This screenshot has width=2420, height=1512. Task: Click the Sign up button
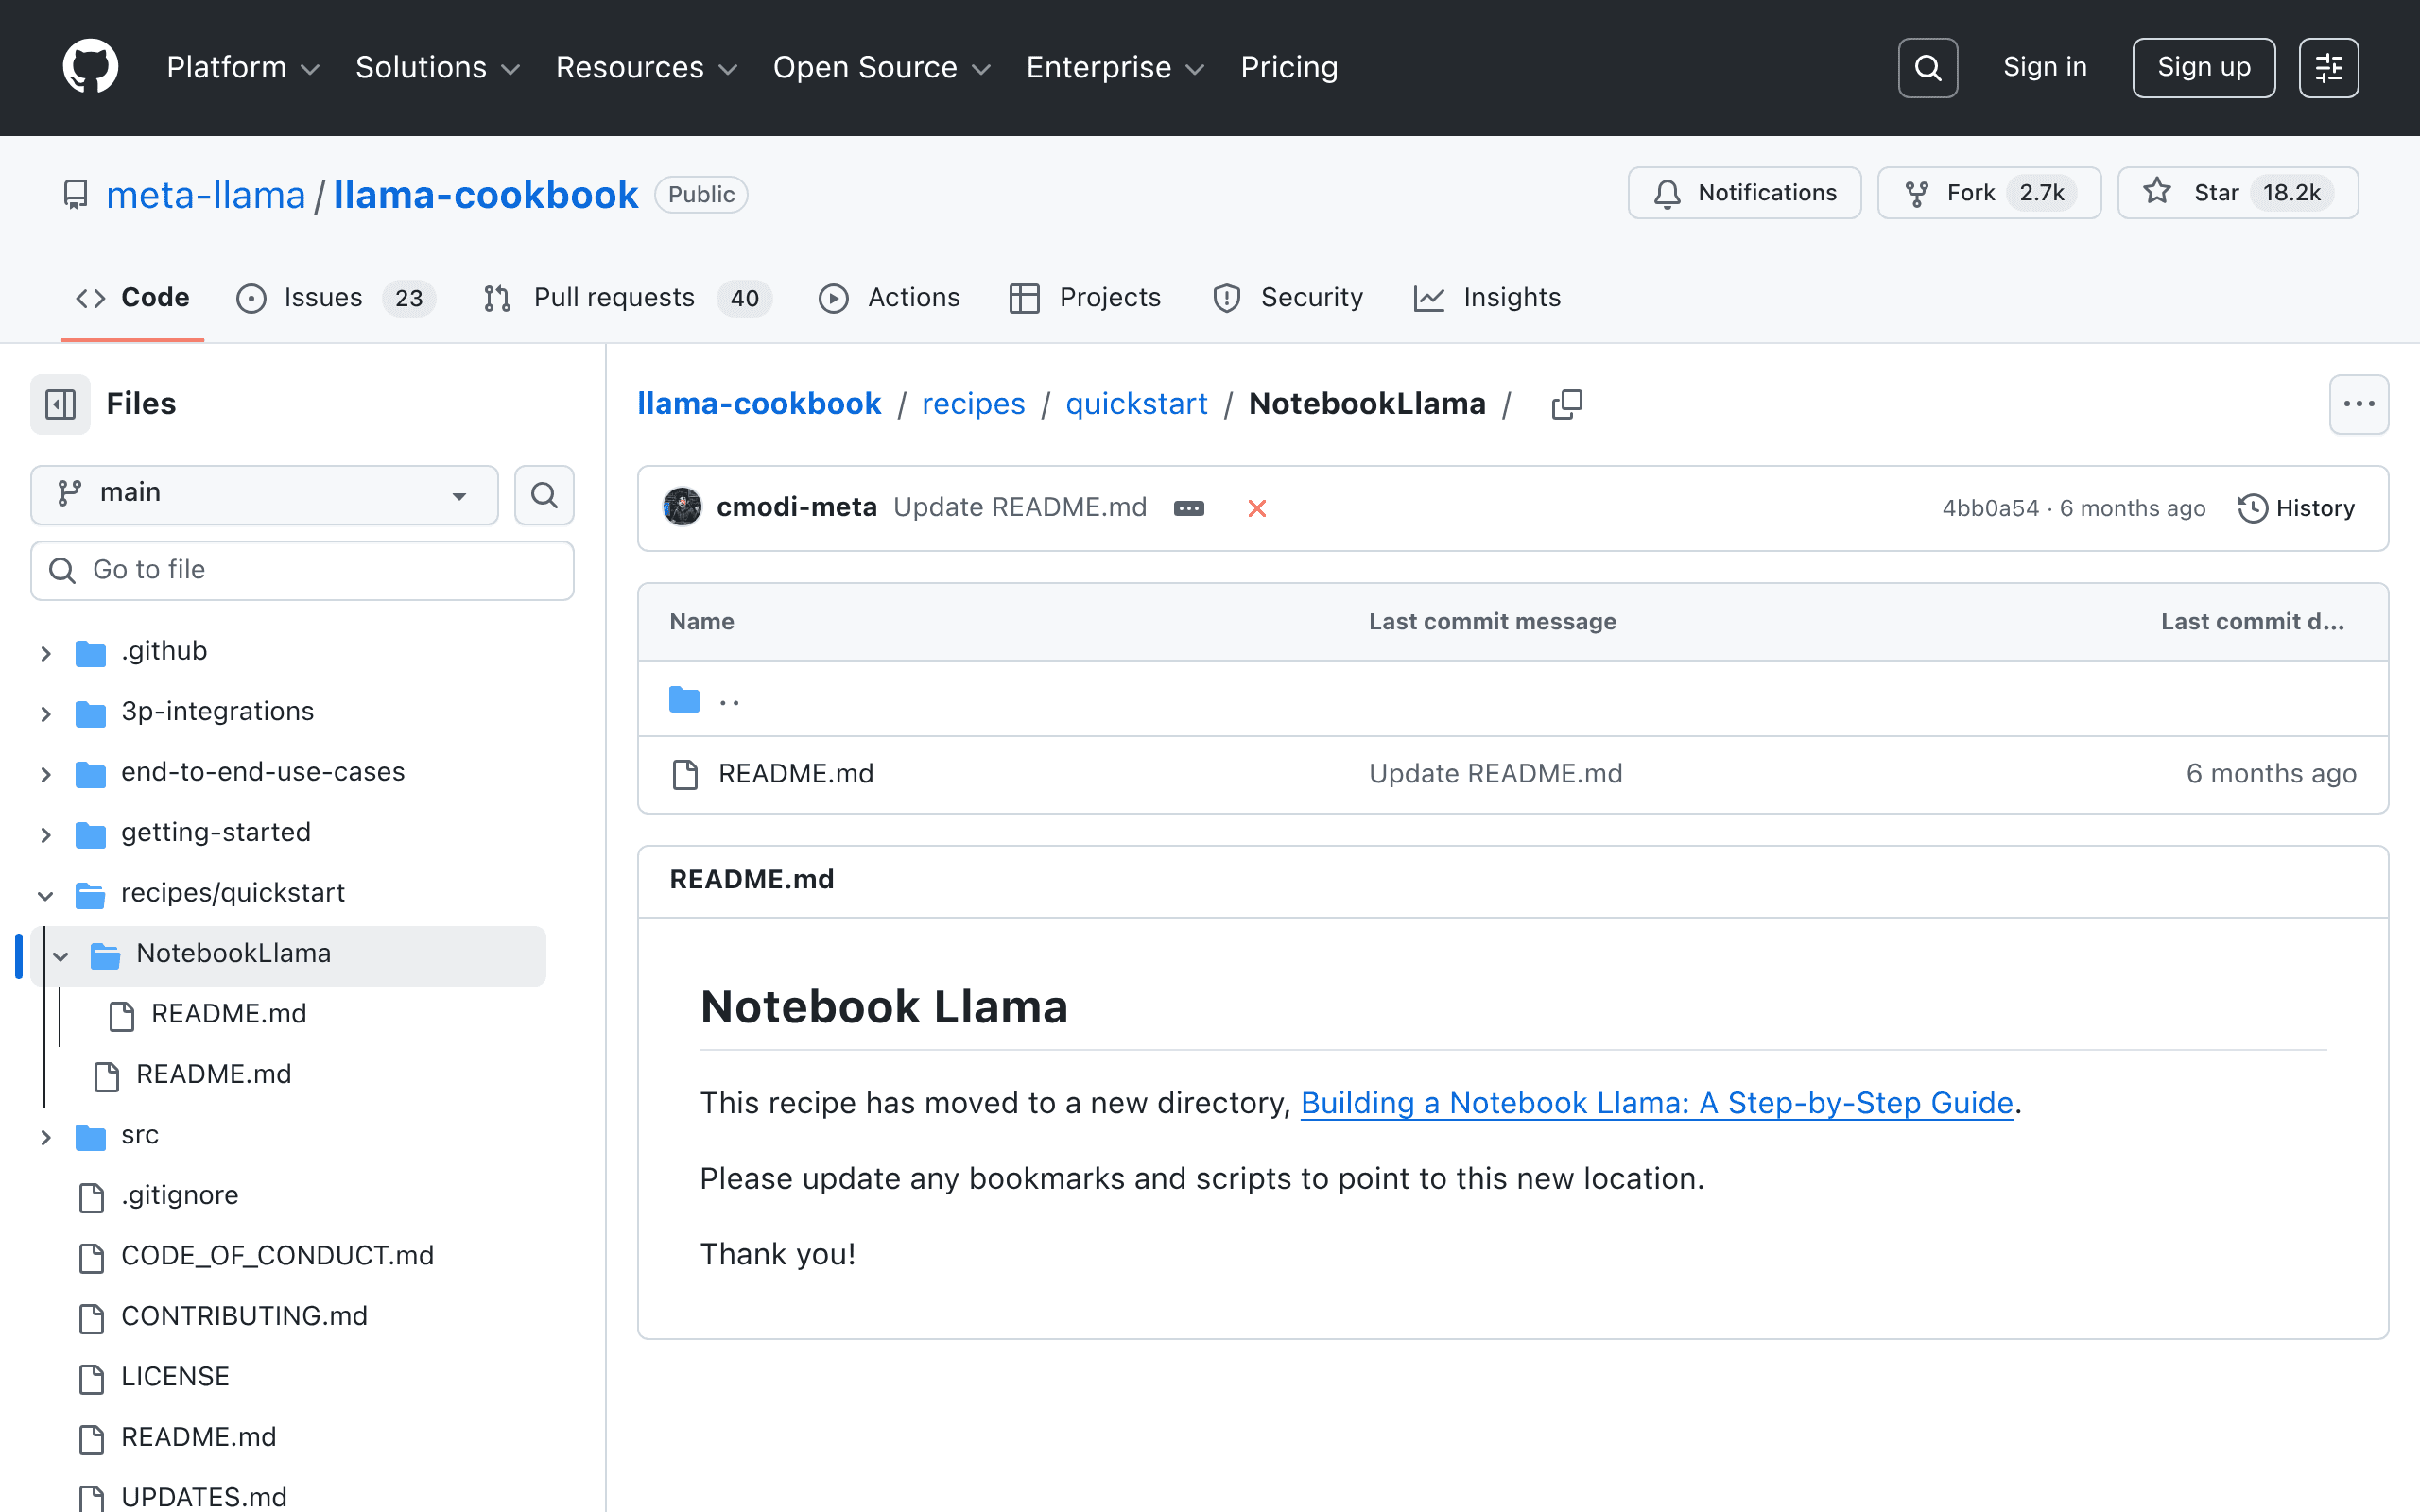coord(2203,68)
